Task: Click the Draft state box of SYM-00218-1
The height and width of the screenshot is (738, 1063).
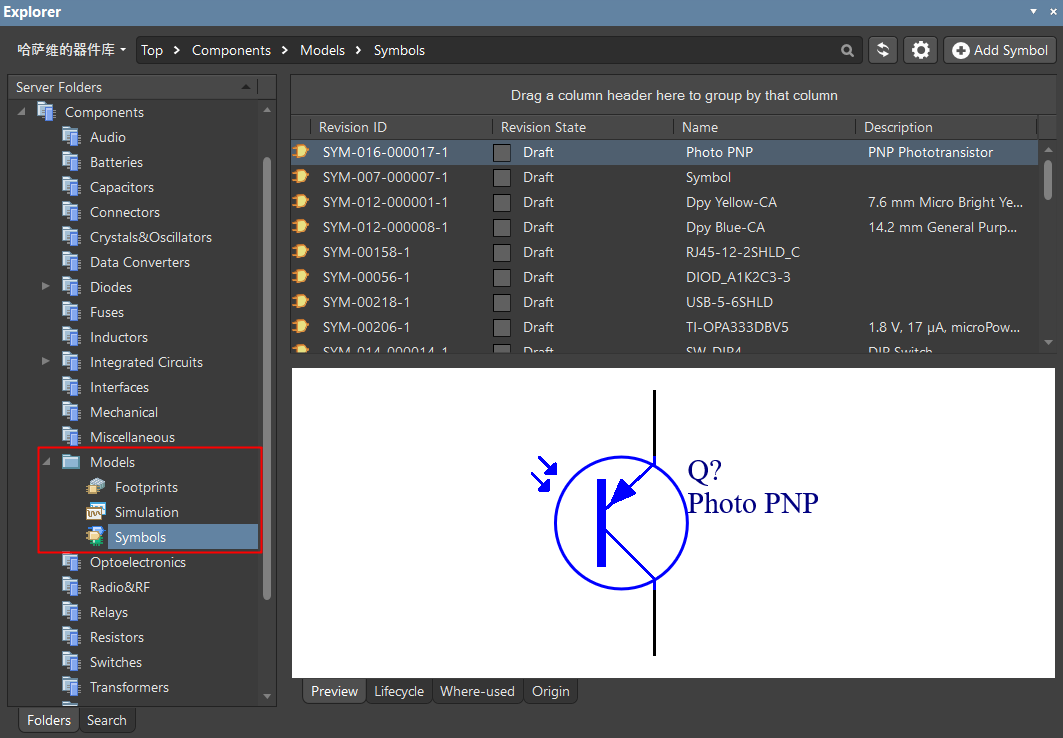Action: point(502,303)
